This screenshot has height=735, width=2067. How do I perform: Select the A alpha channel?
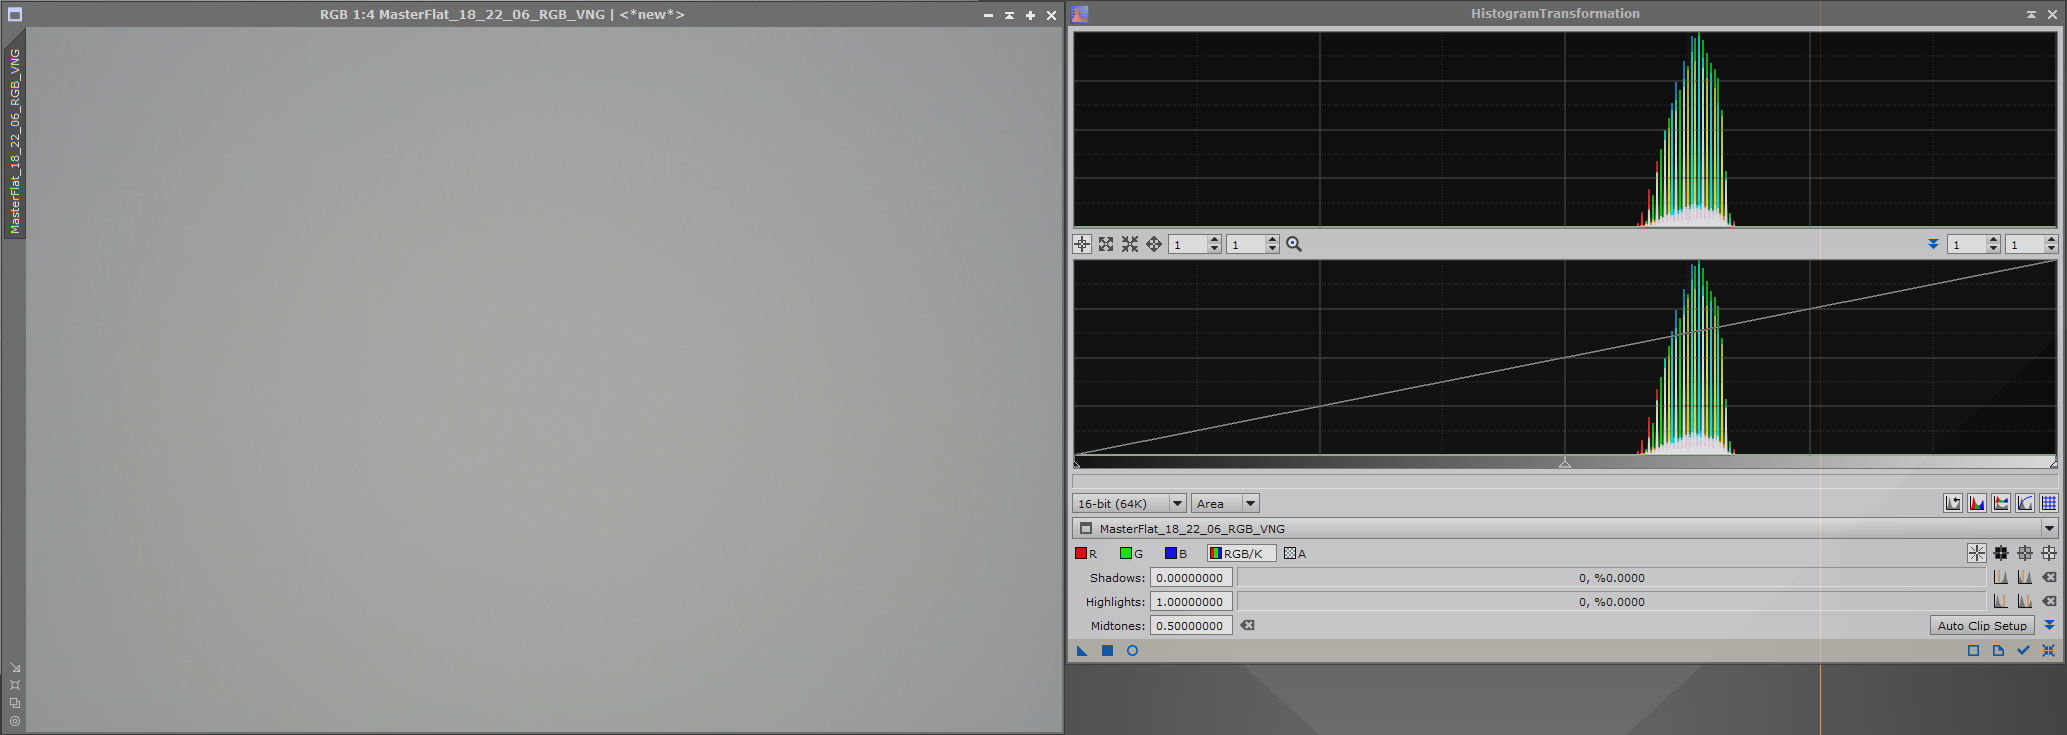pos(1295,553)
